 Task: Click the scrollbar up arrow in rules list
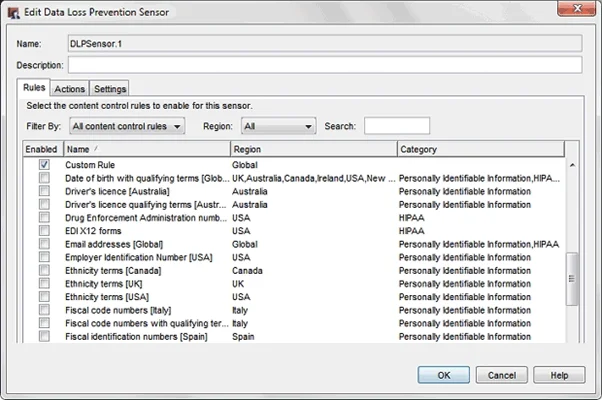[x=572, y=165]
